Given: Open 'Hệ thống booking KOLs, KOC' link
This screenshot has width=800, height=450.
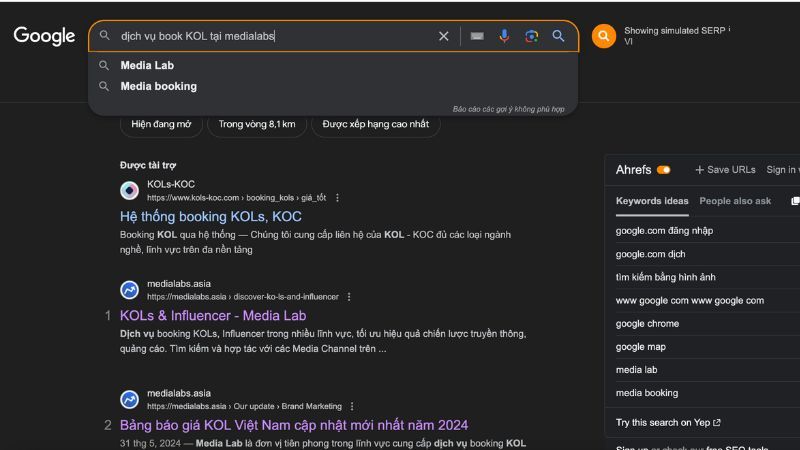Looking at the screenshot, I should pyautogui.click(x=211, y=216).
